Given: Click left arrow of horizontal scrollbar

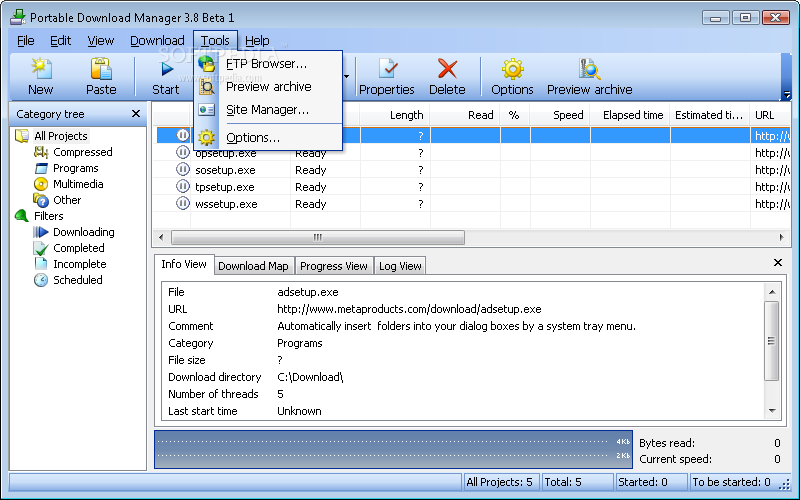Looking at the screenshot, I should pyautogui.click(x=161, y=237).
